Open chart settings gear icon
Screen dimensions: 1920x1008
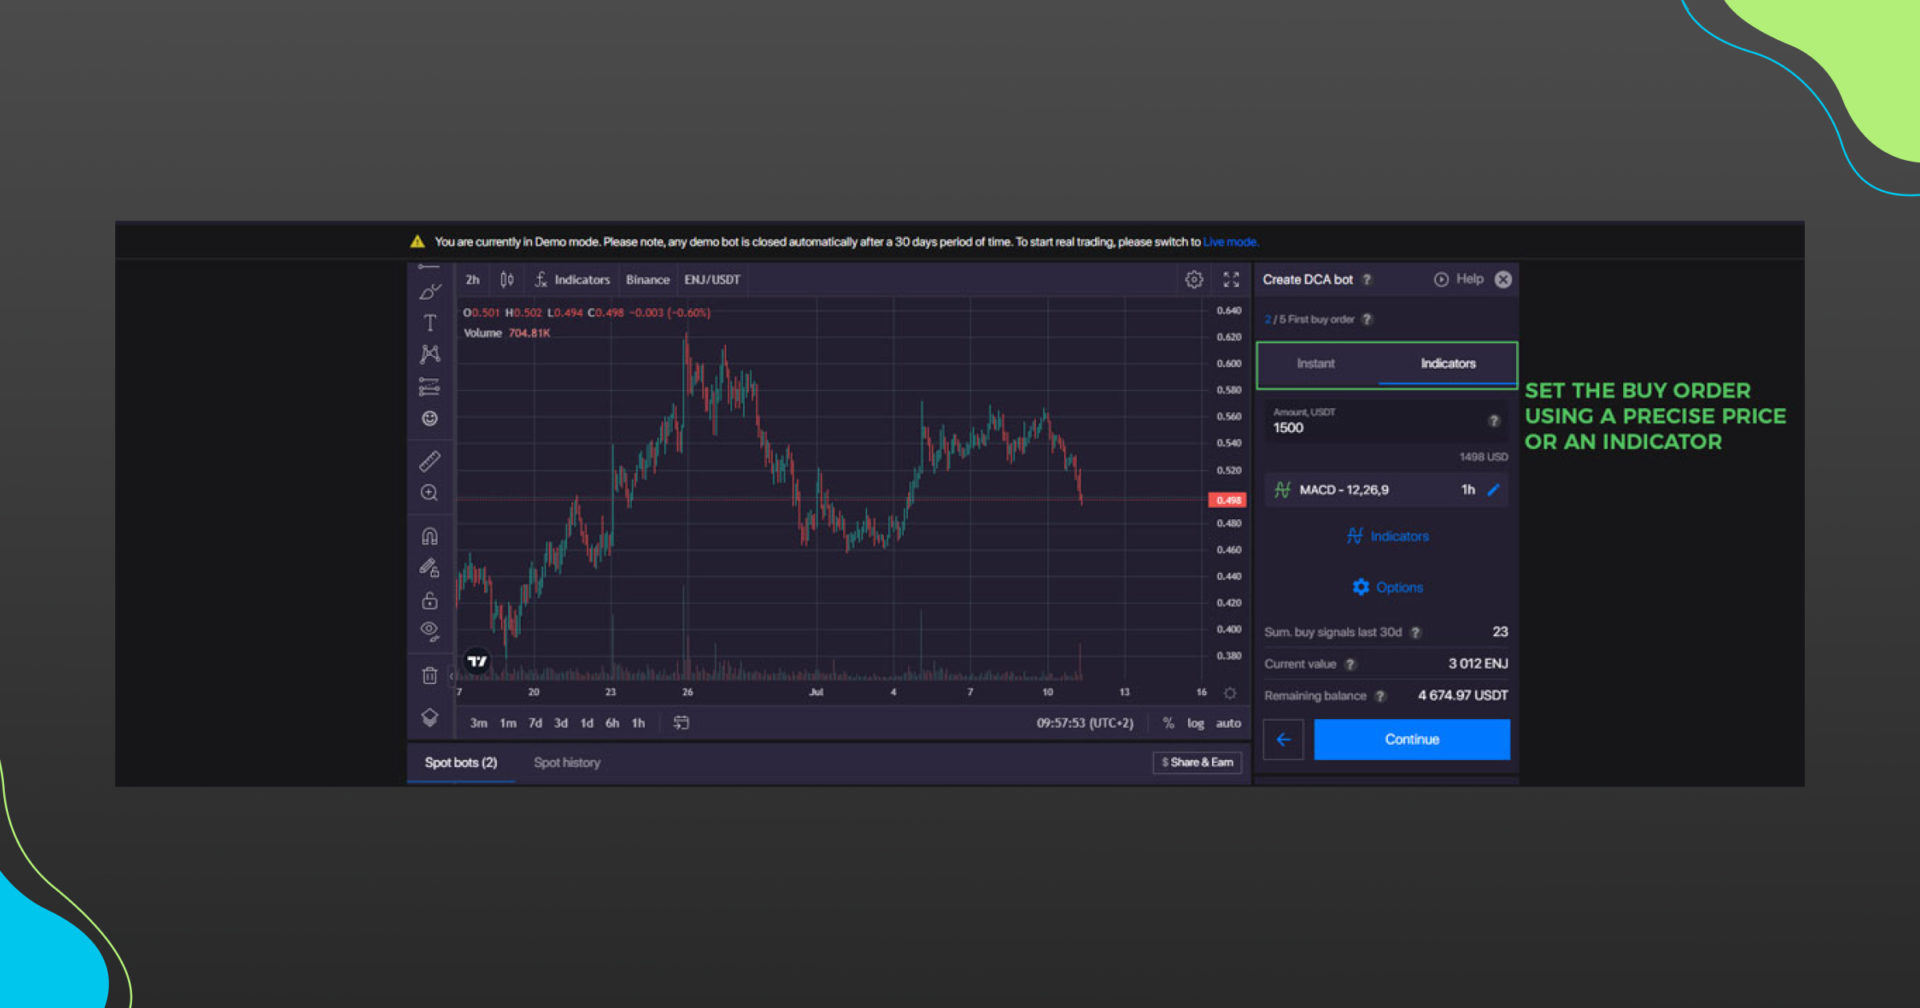1194,280
